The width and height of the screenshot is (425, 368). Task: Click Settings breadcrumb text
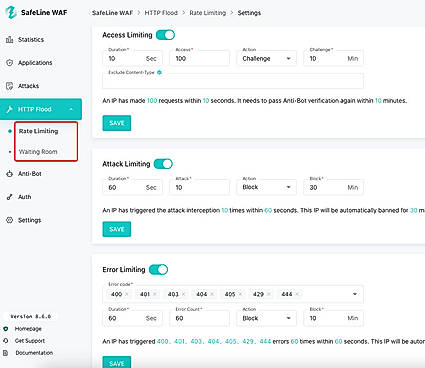249,13
